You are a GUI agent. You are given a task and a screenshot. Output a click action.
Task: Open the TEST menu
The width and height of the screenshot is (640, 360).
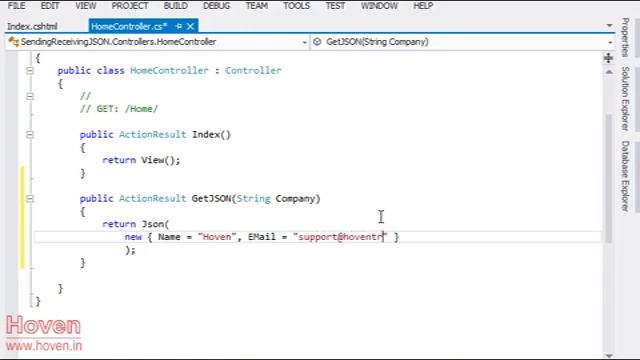[335, 6]
